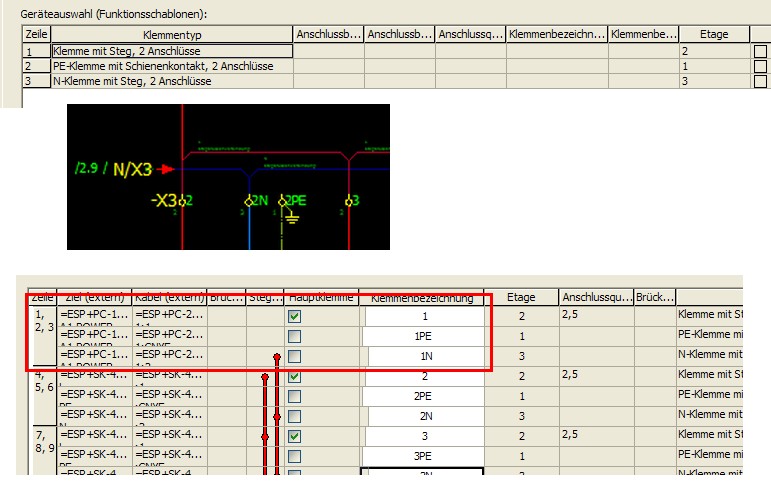Check Hauptklemme for terminal 1PE
Image resolution: width=771 pixels, height=500 pixels.
[294, 336]
